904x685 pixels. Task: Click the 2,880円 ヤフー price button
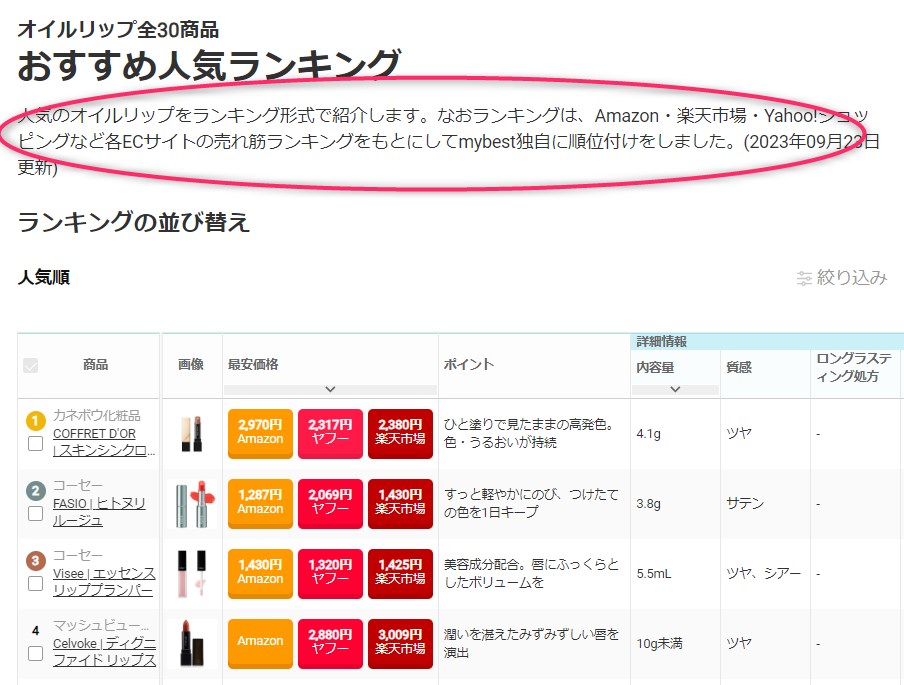click(x=330, y=643)
